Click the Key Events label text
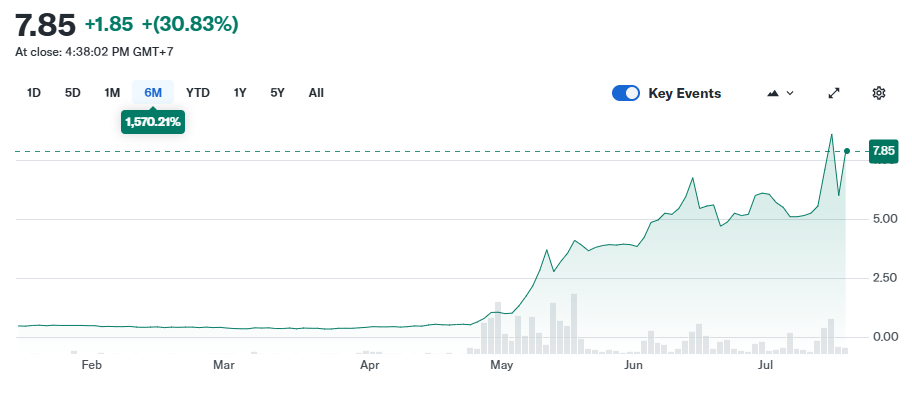 click(x=685, y=93)
